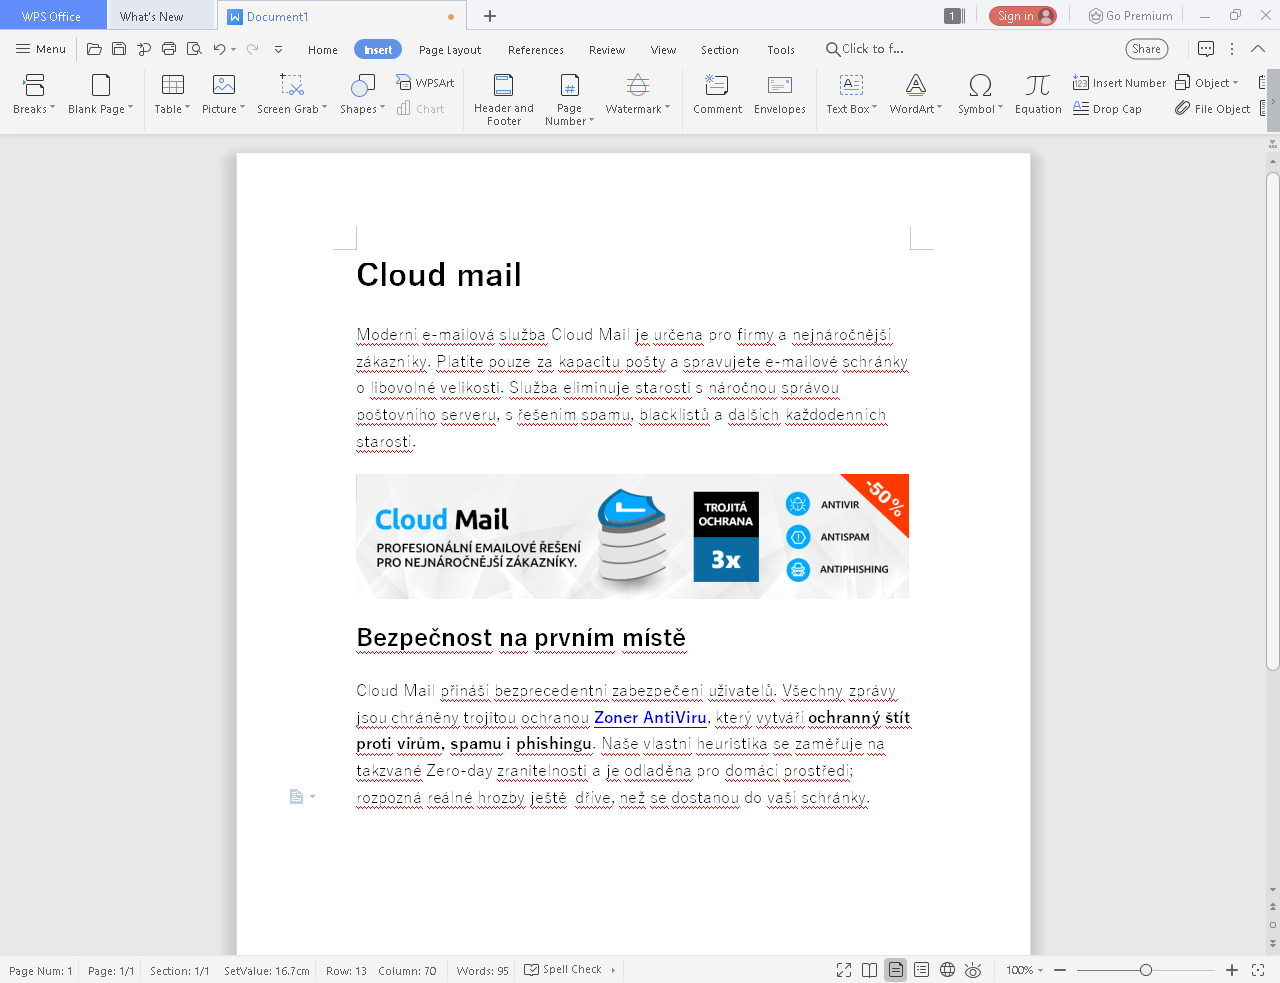1280x983 pixels.
Task: Click the zoom slider handle
Action: click(1146, 970)
